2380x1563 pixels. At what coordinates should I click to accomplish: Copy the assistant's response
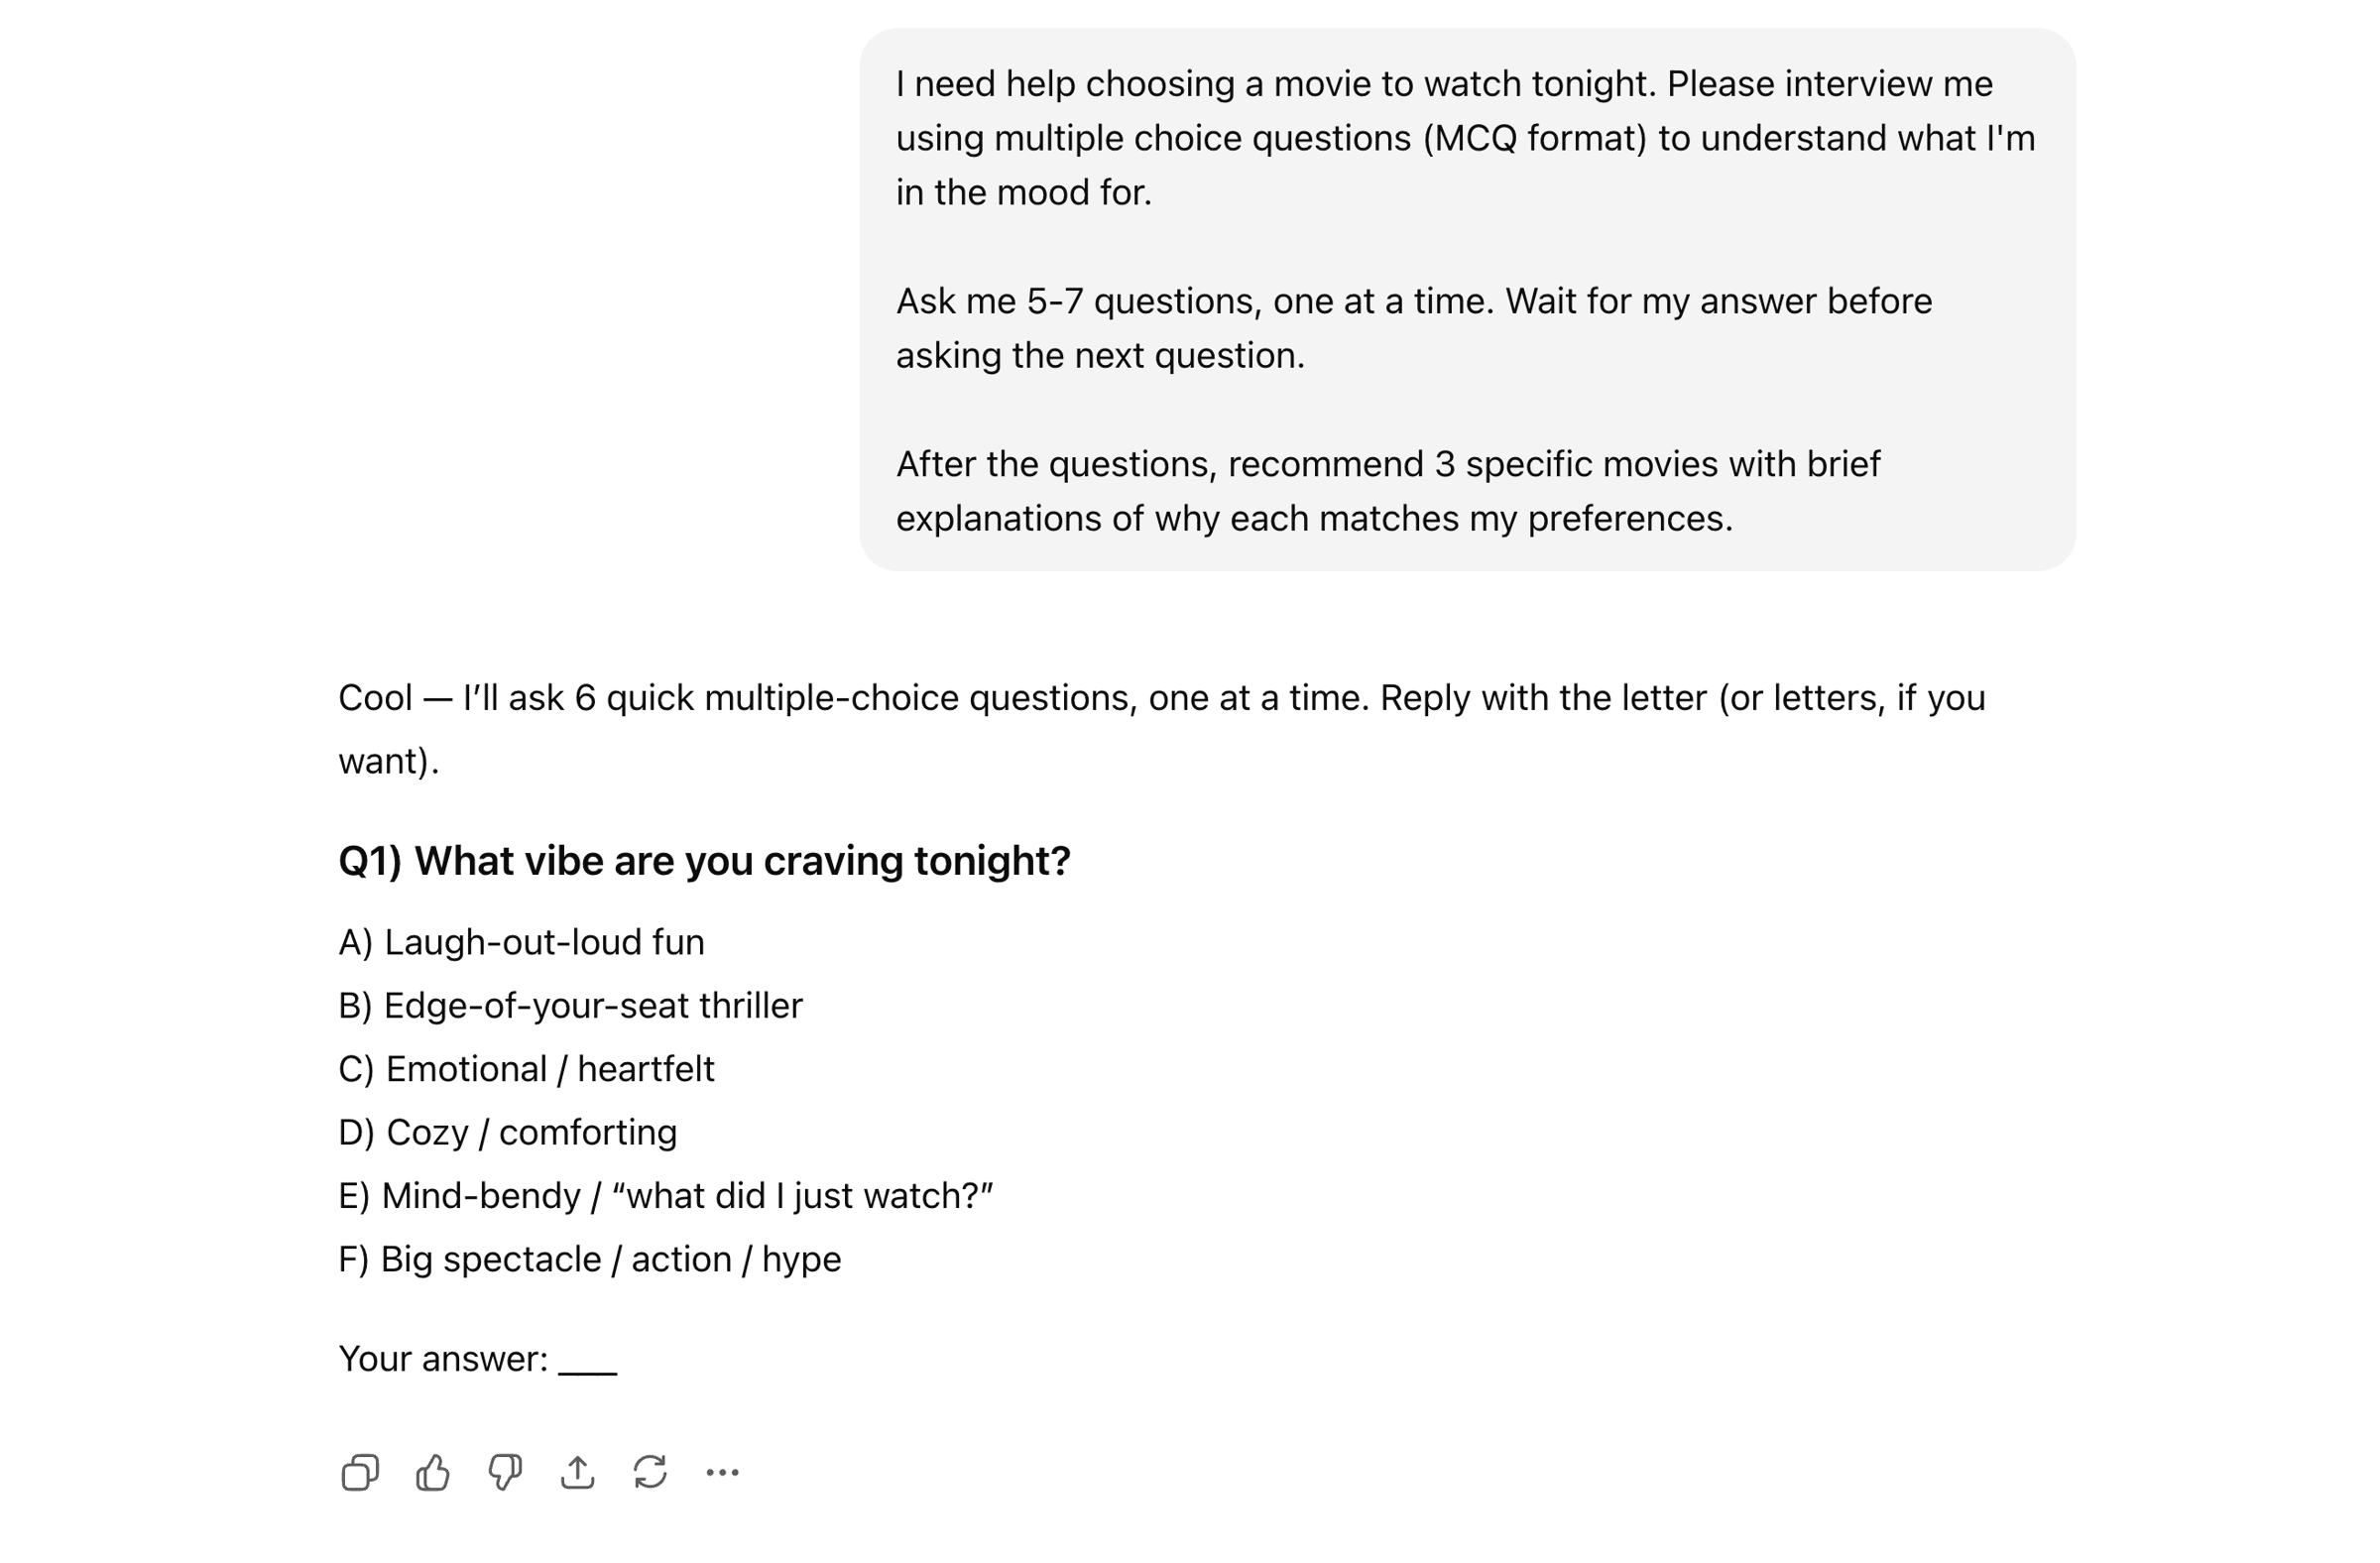point(360,1472)
